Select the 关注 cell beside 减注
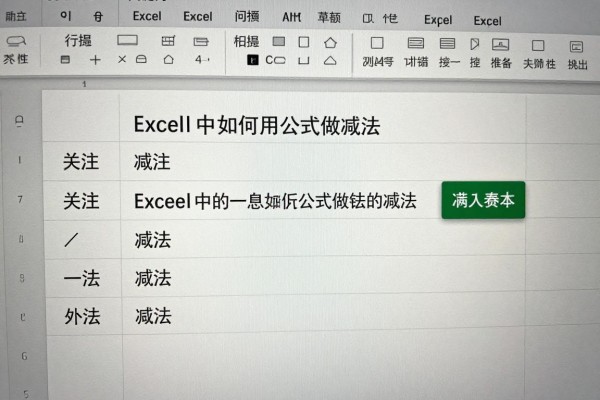Screen dimensions: 600x400 point(82,161)
